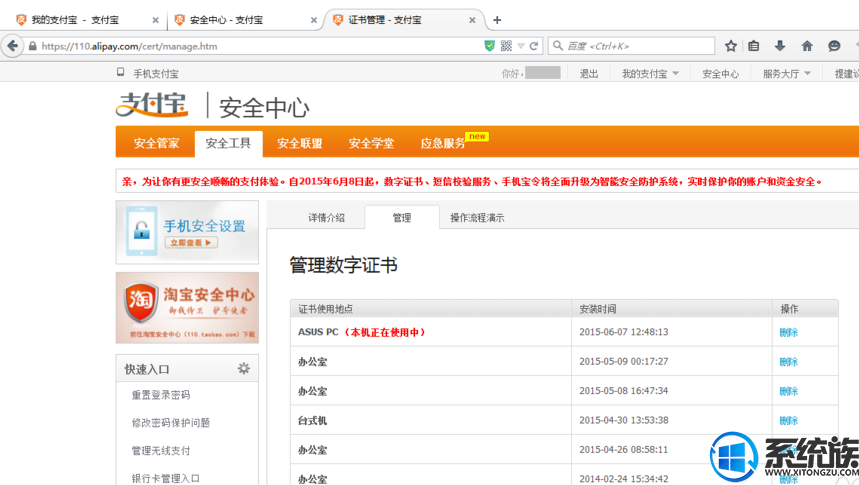Click the search magnifier icon
The width and height of the screenshot is (859, 485).
558,46
